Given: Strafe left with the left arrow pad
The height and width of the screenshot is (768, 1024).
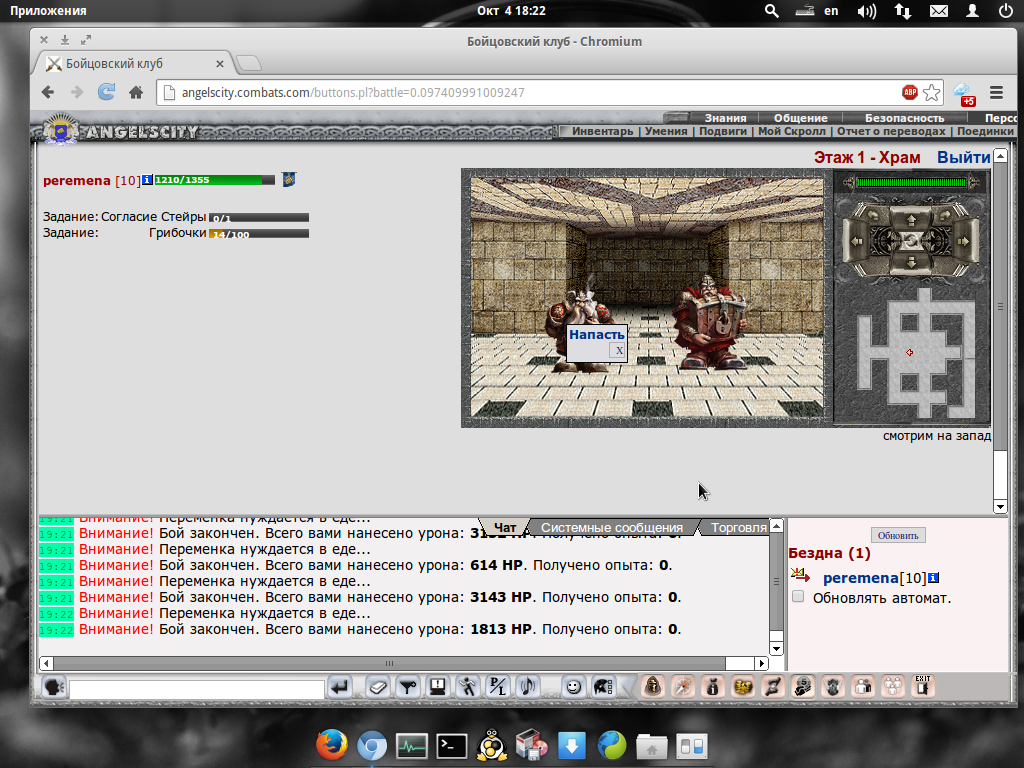Looking at the screenshot, I should point(857,241).
